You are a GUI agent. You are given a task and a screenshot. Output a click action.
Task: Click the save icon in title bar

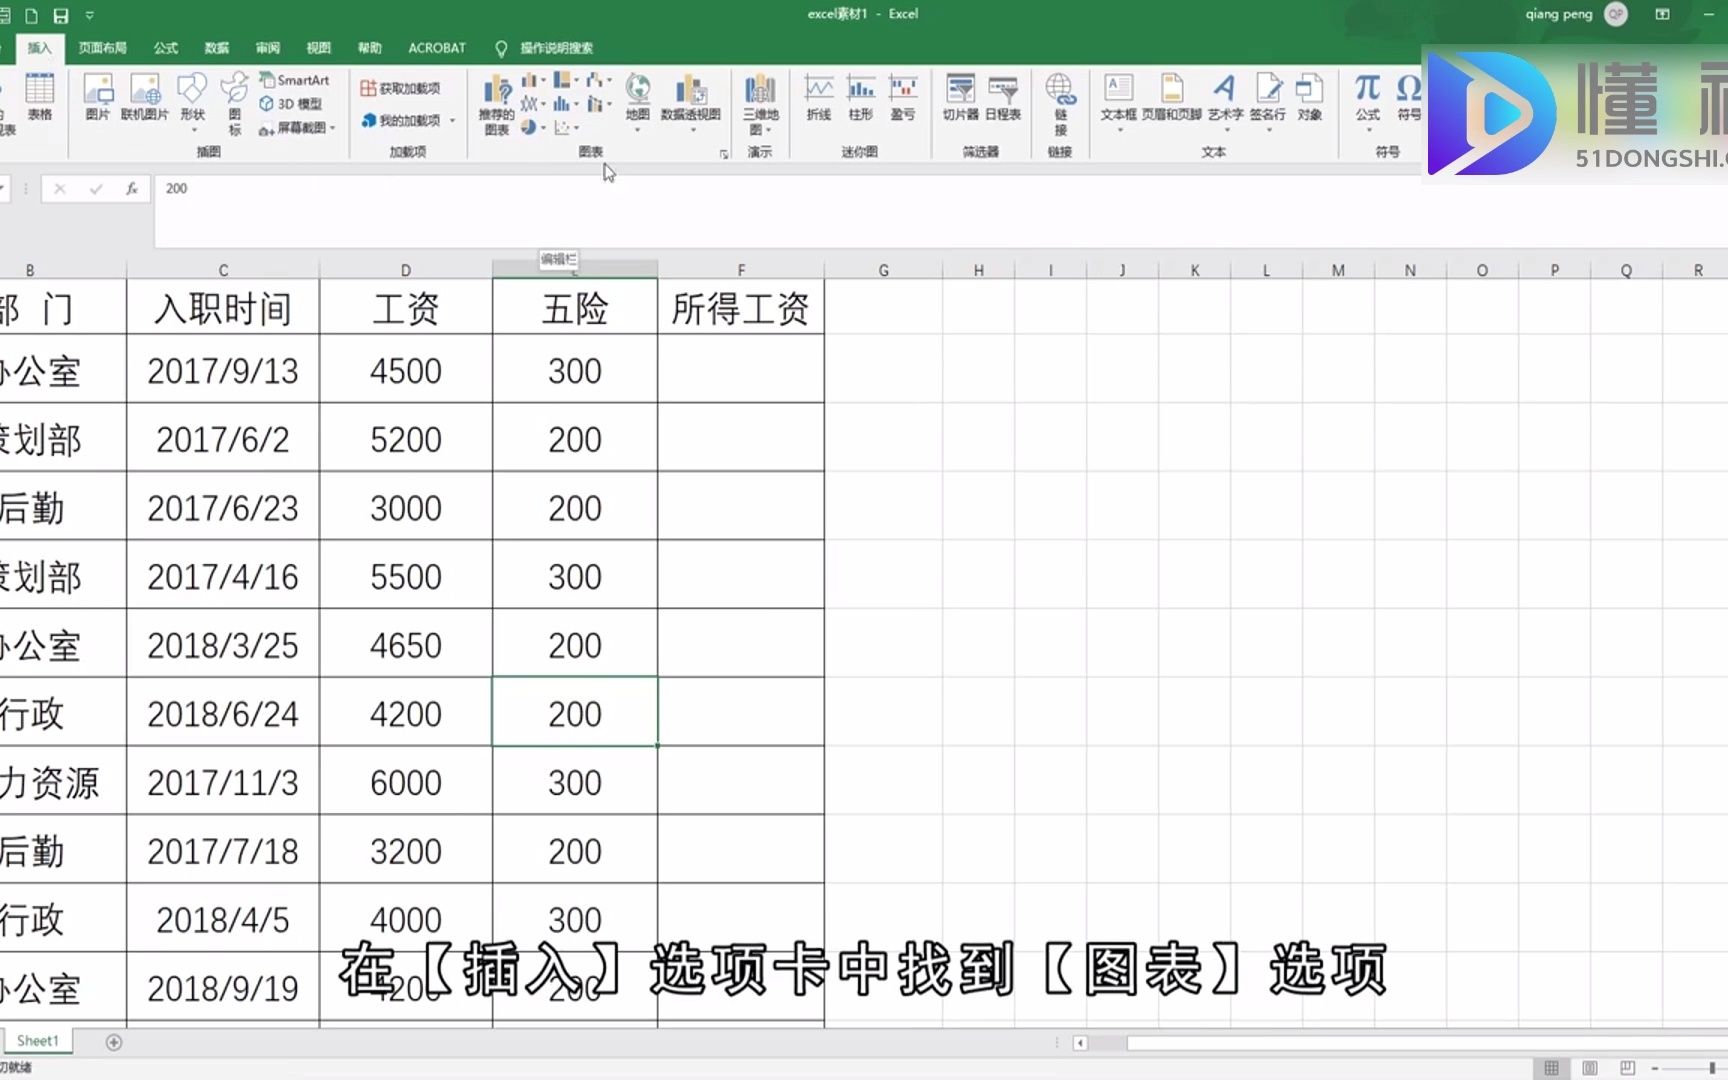[61, 15]
